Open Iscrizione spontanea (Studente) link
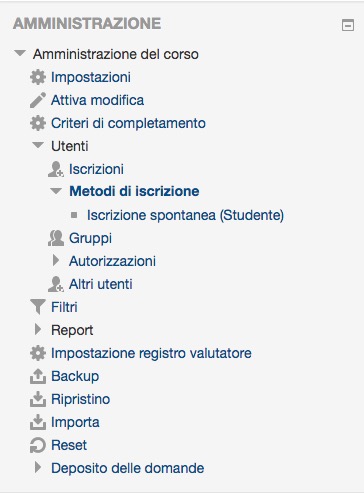 click(x=185, y=215)
